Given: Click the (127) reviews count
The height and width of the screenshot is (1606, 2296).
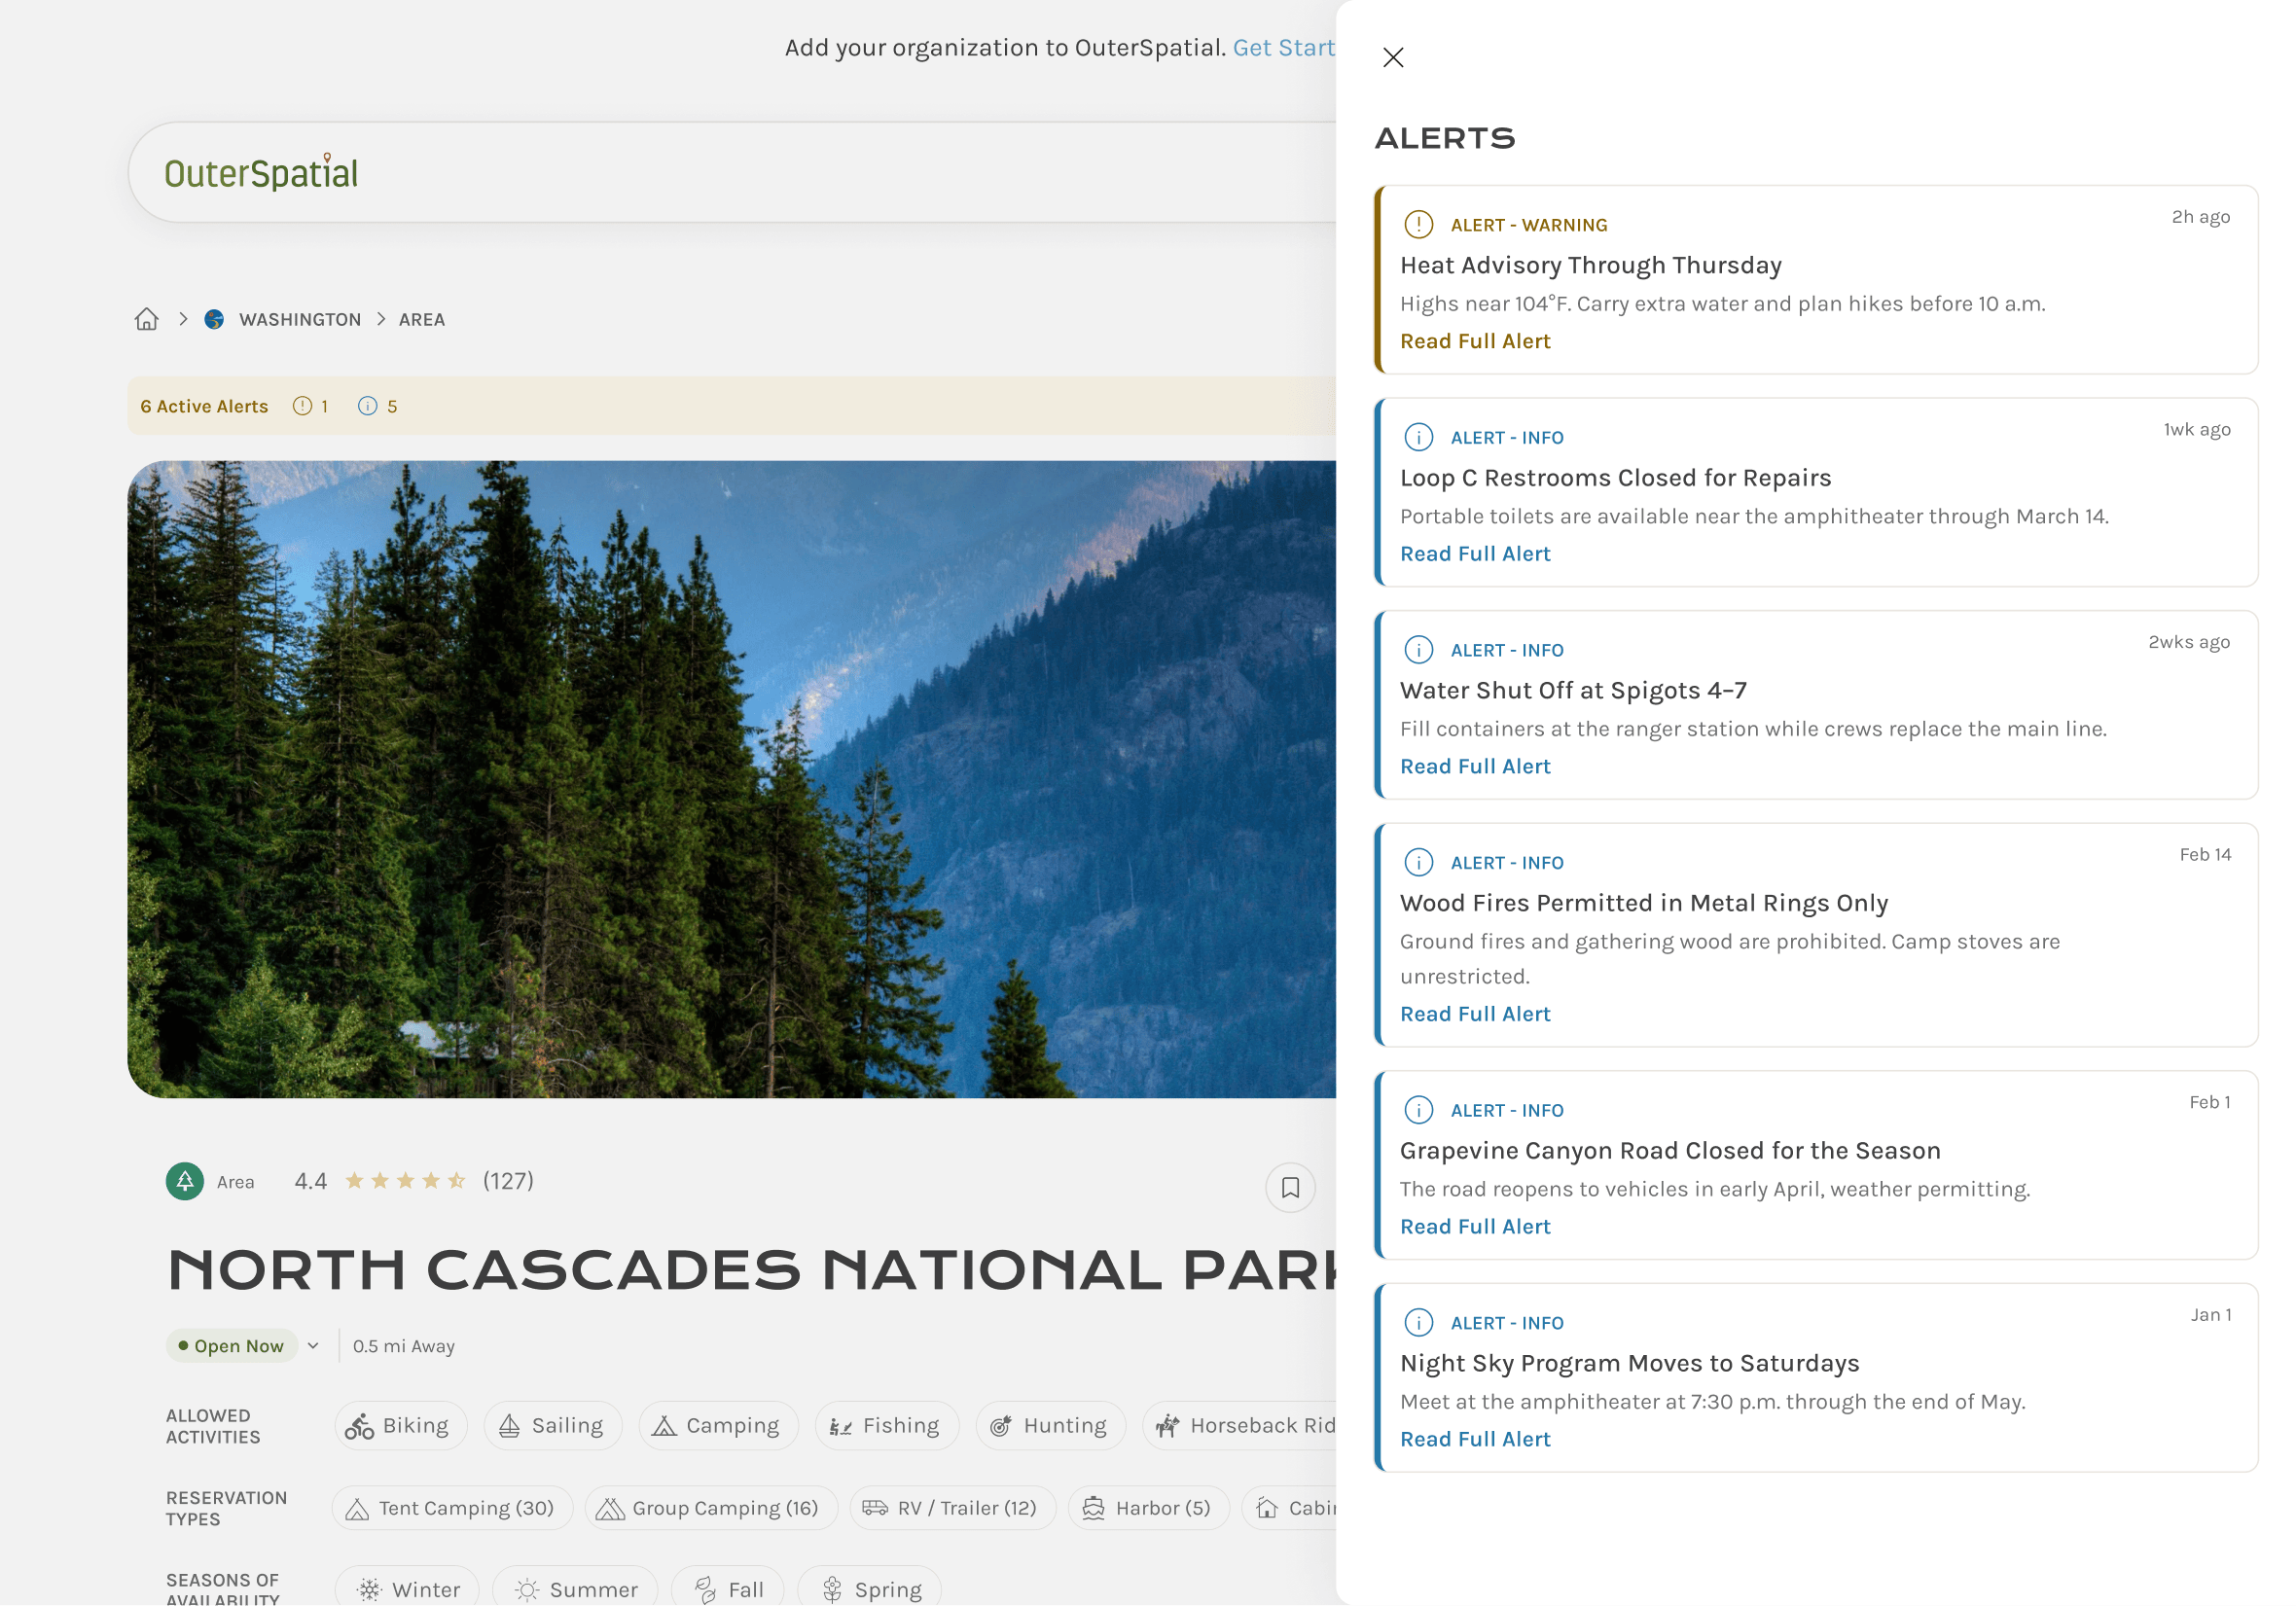Looking at the screenshot, I should tap(508, 1181).
